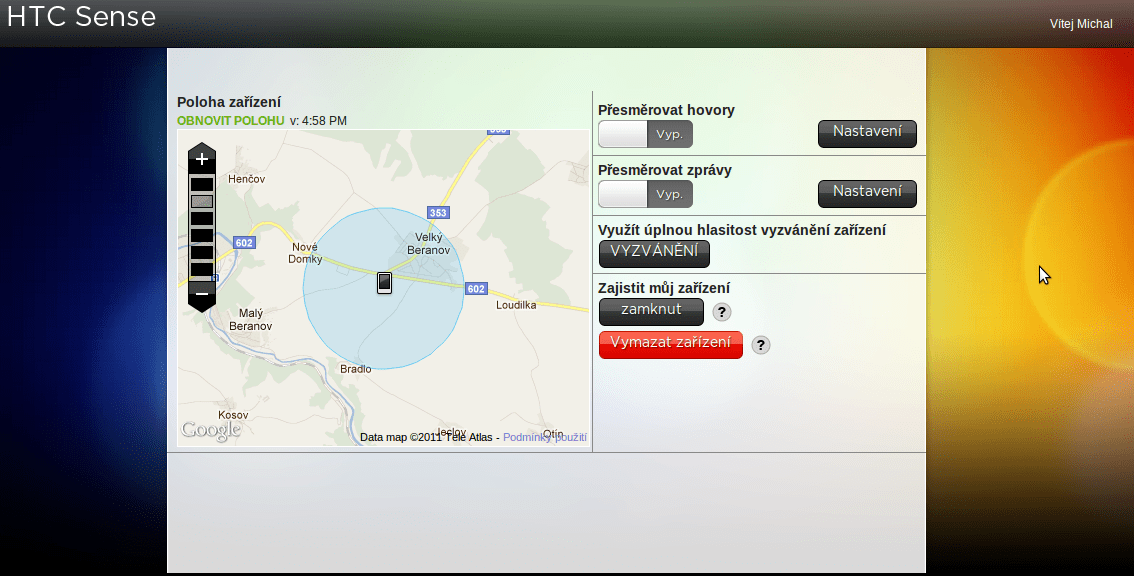The image size is (1134, 576).
Task: Zoom in on the map with plus button
Action: (202, 158)
